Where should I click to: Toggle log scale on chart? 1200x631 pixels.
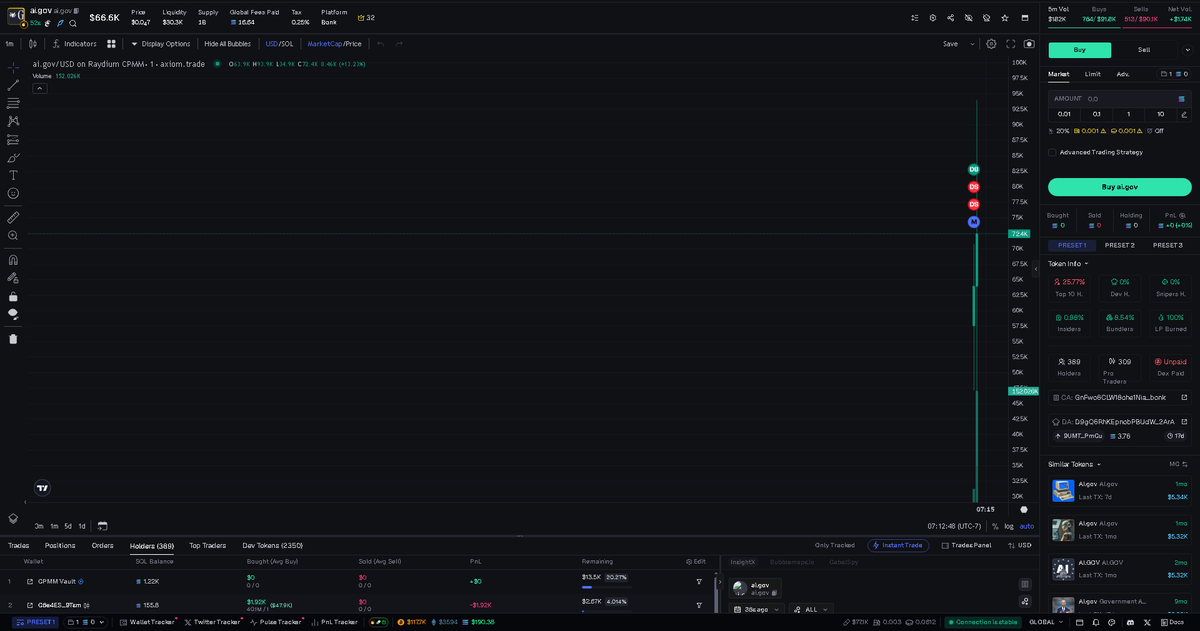click(x=1008, y=526)
